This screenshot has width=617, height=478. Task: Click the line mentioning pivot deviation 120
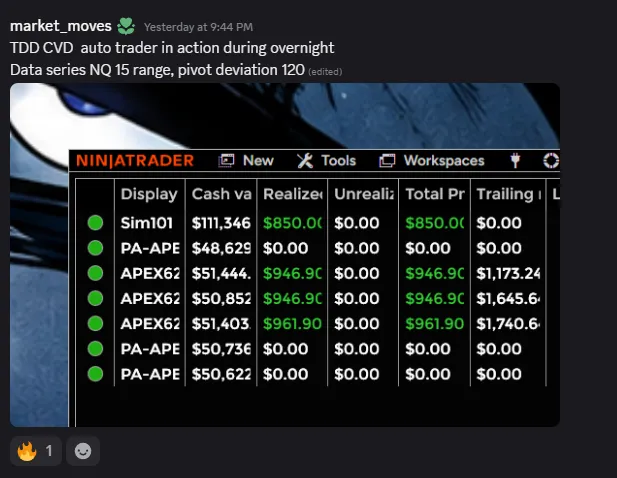point(157,70)
